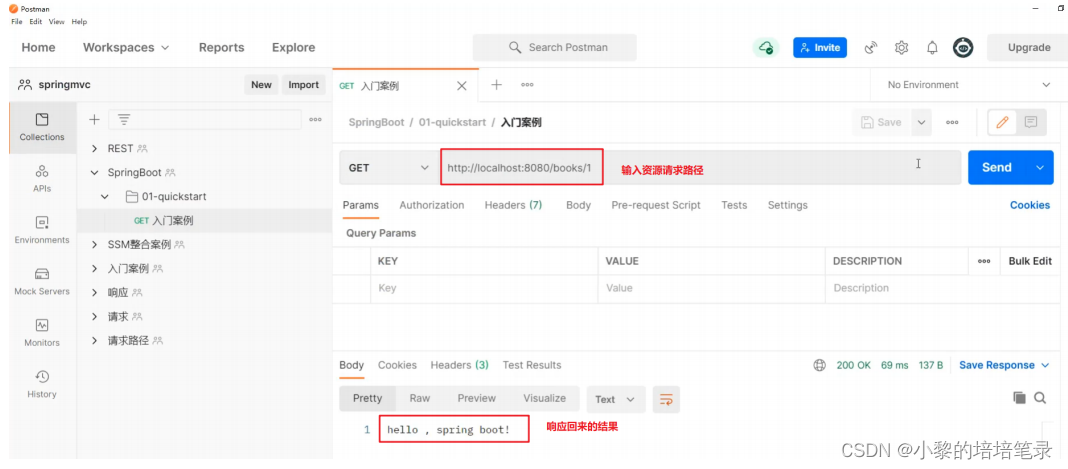1068x469 pixels.
Task: Open the File menu
Action: point(17,22)
